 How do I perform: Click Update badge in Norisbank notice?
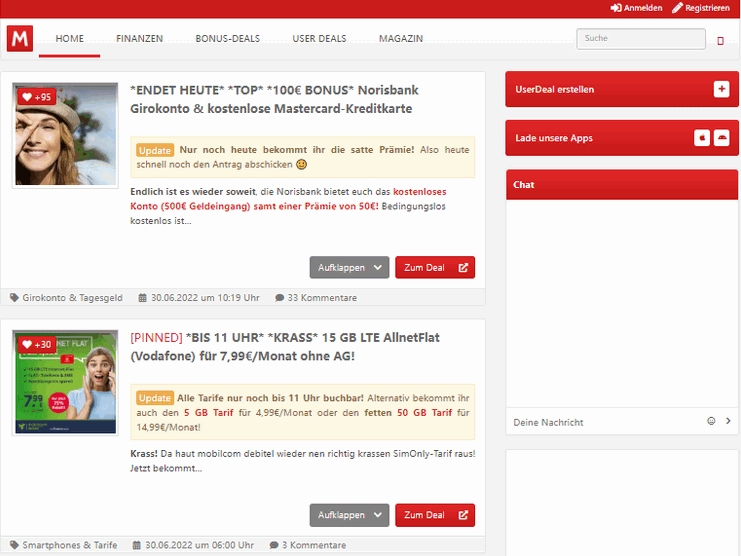click(x=155, y=150)
